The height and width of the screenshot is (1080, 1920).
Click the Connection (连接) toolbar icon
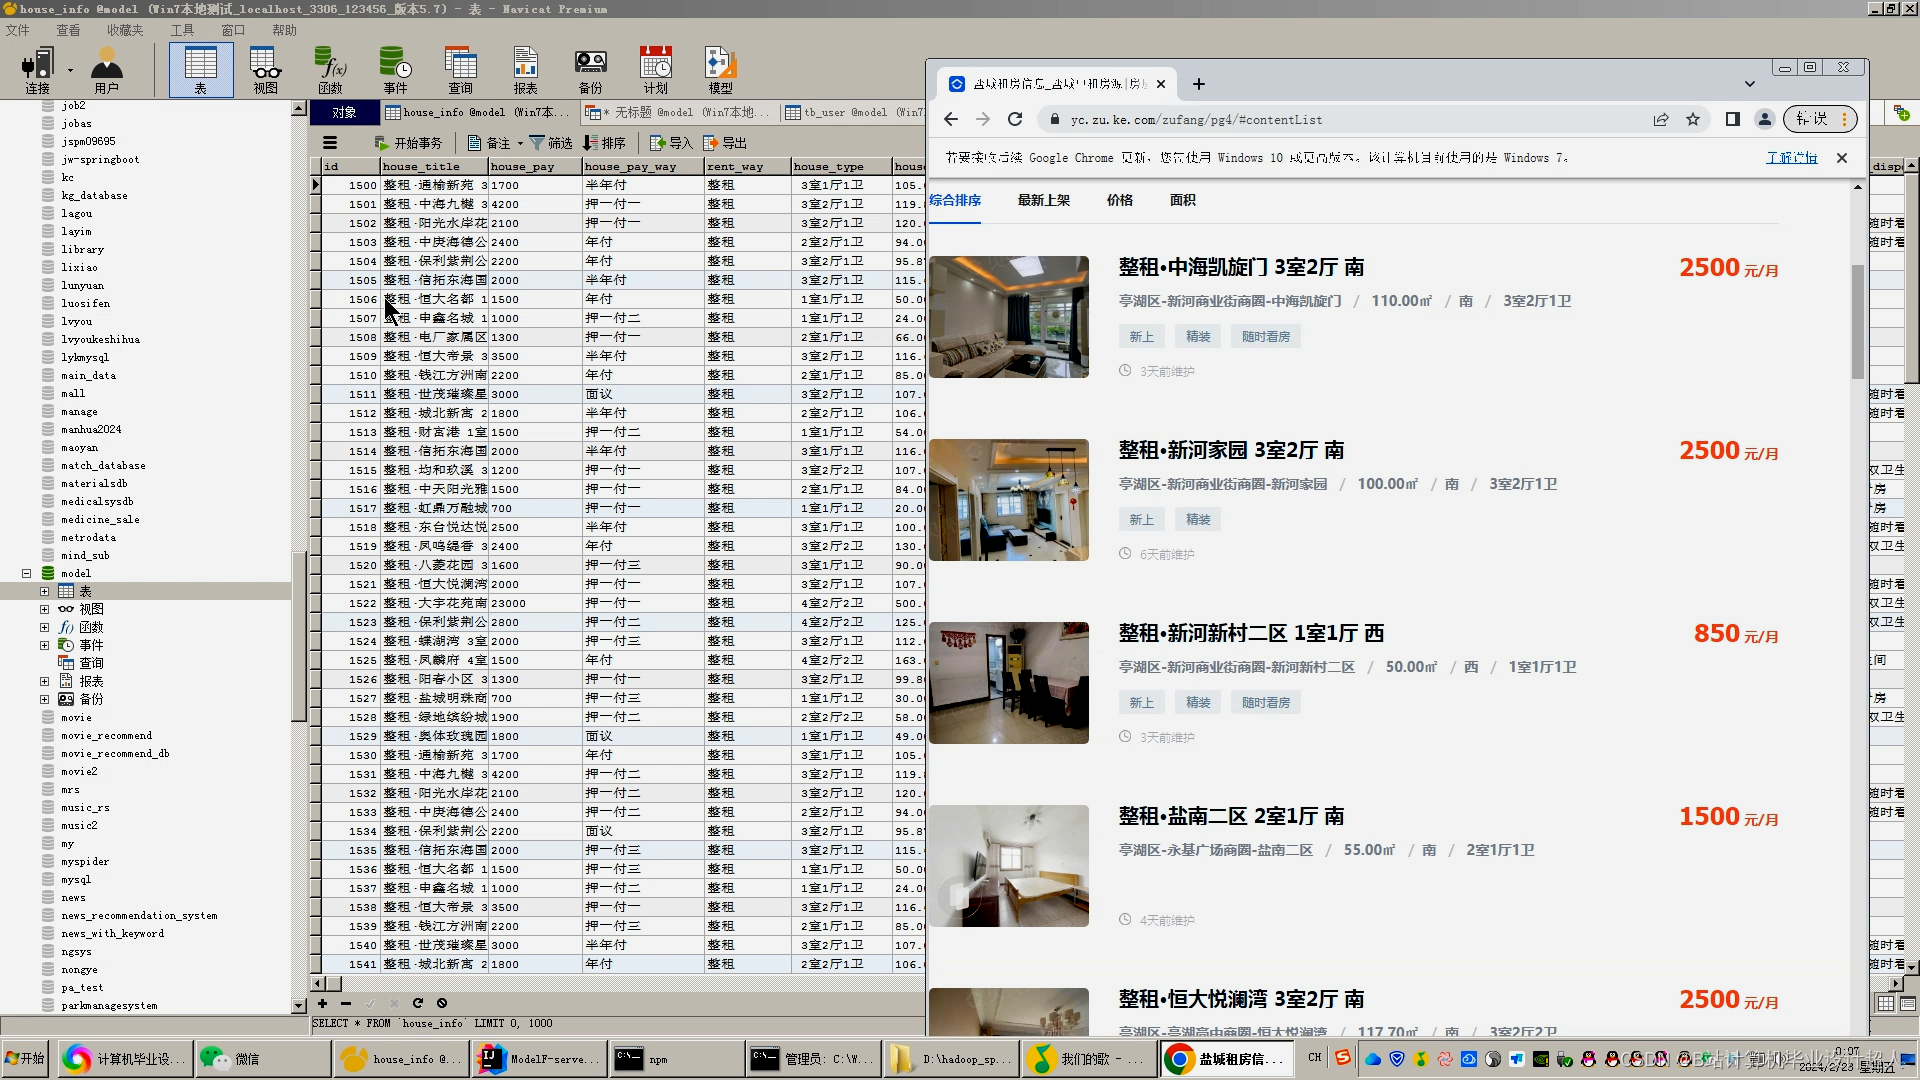(x=37, y=70)
